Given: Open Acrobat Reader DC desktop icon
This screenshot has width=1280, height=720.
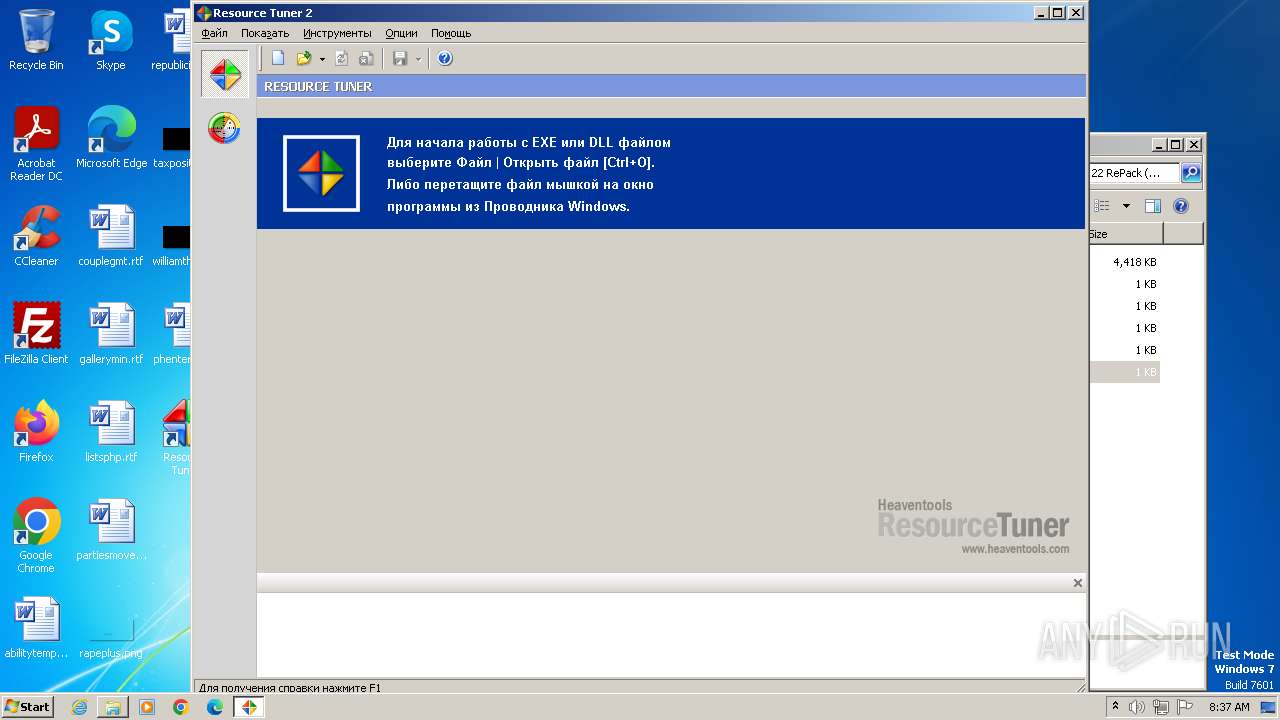Looking at the screenshot, I should point(36,144).
